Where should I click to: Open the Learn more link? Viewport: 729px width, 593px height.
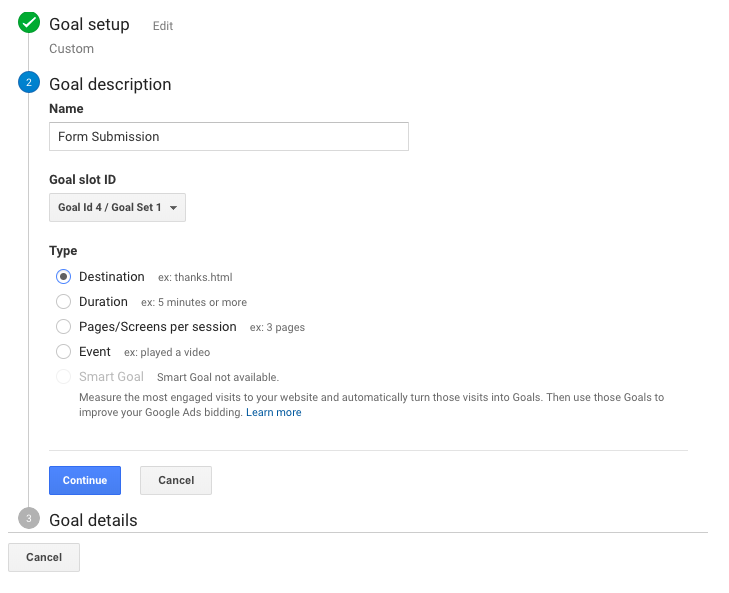(x=273, y=413)
